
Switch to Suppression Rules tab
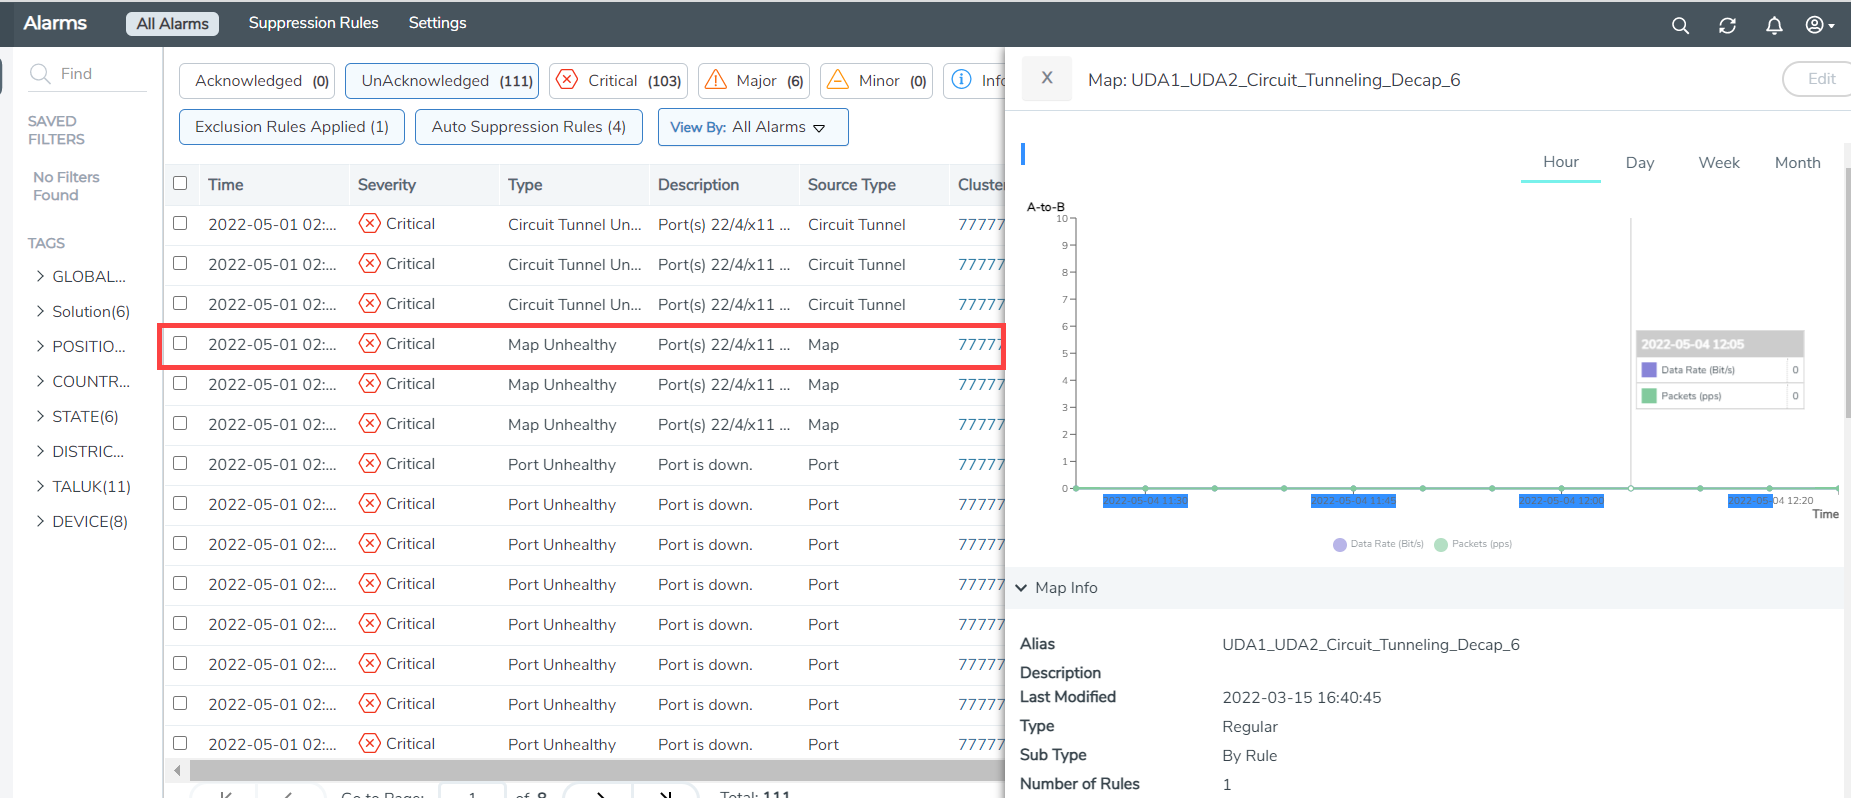(313, 23)
